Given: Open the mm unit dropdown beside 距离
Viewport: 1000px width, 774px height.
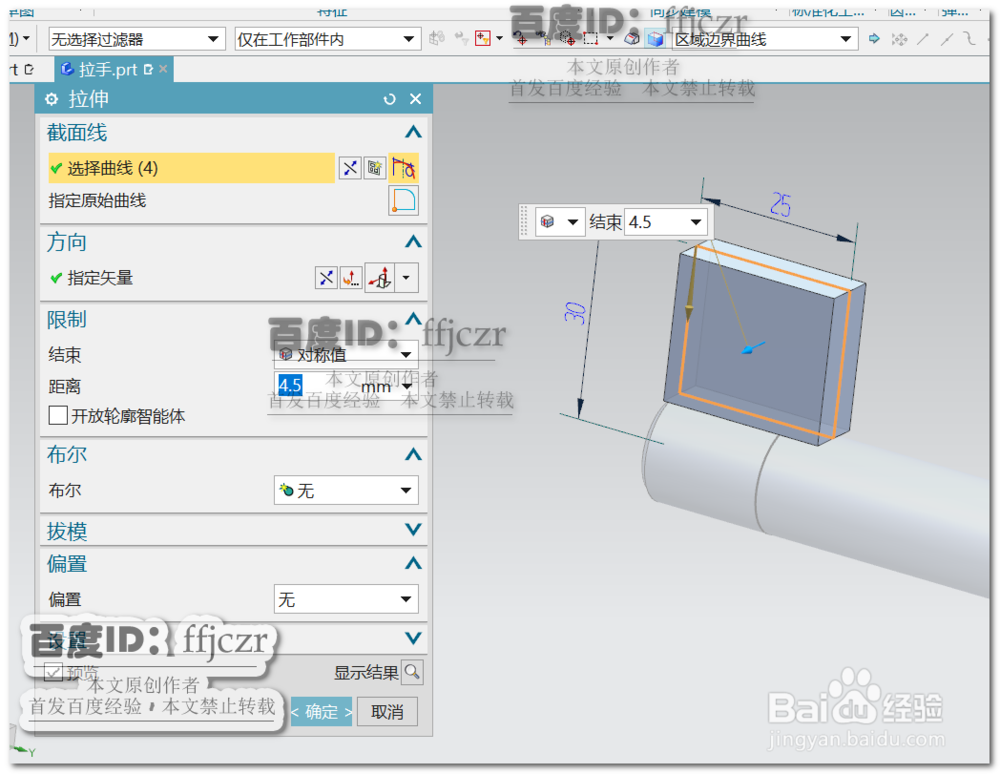Looking at the screenshot, I should point(406,386).
